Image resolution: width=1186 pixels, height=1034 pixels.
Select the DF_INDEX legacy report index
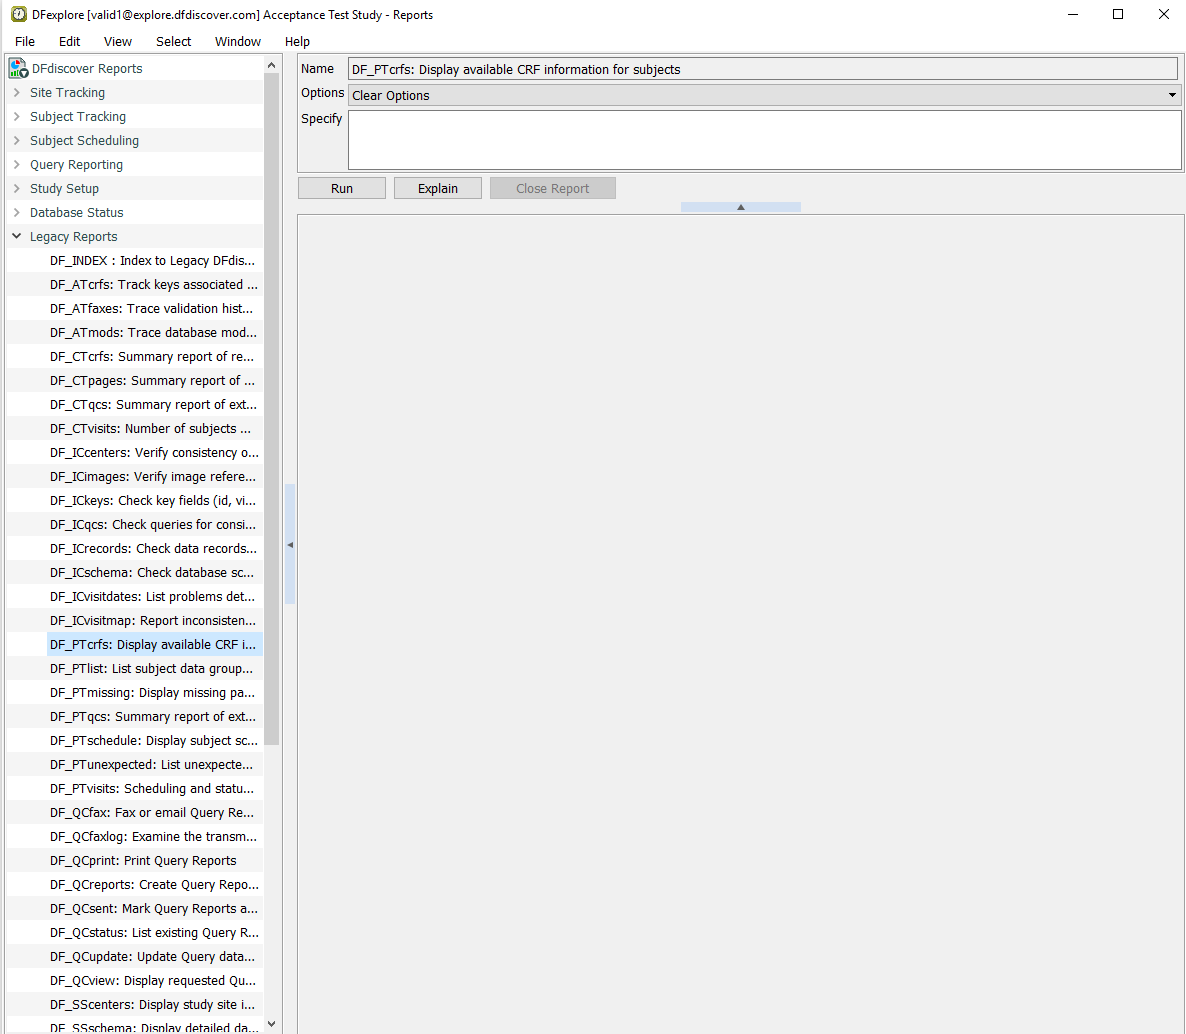152,261
